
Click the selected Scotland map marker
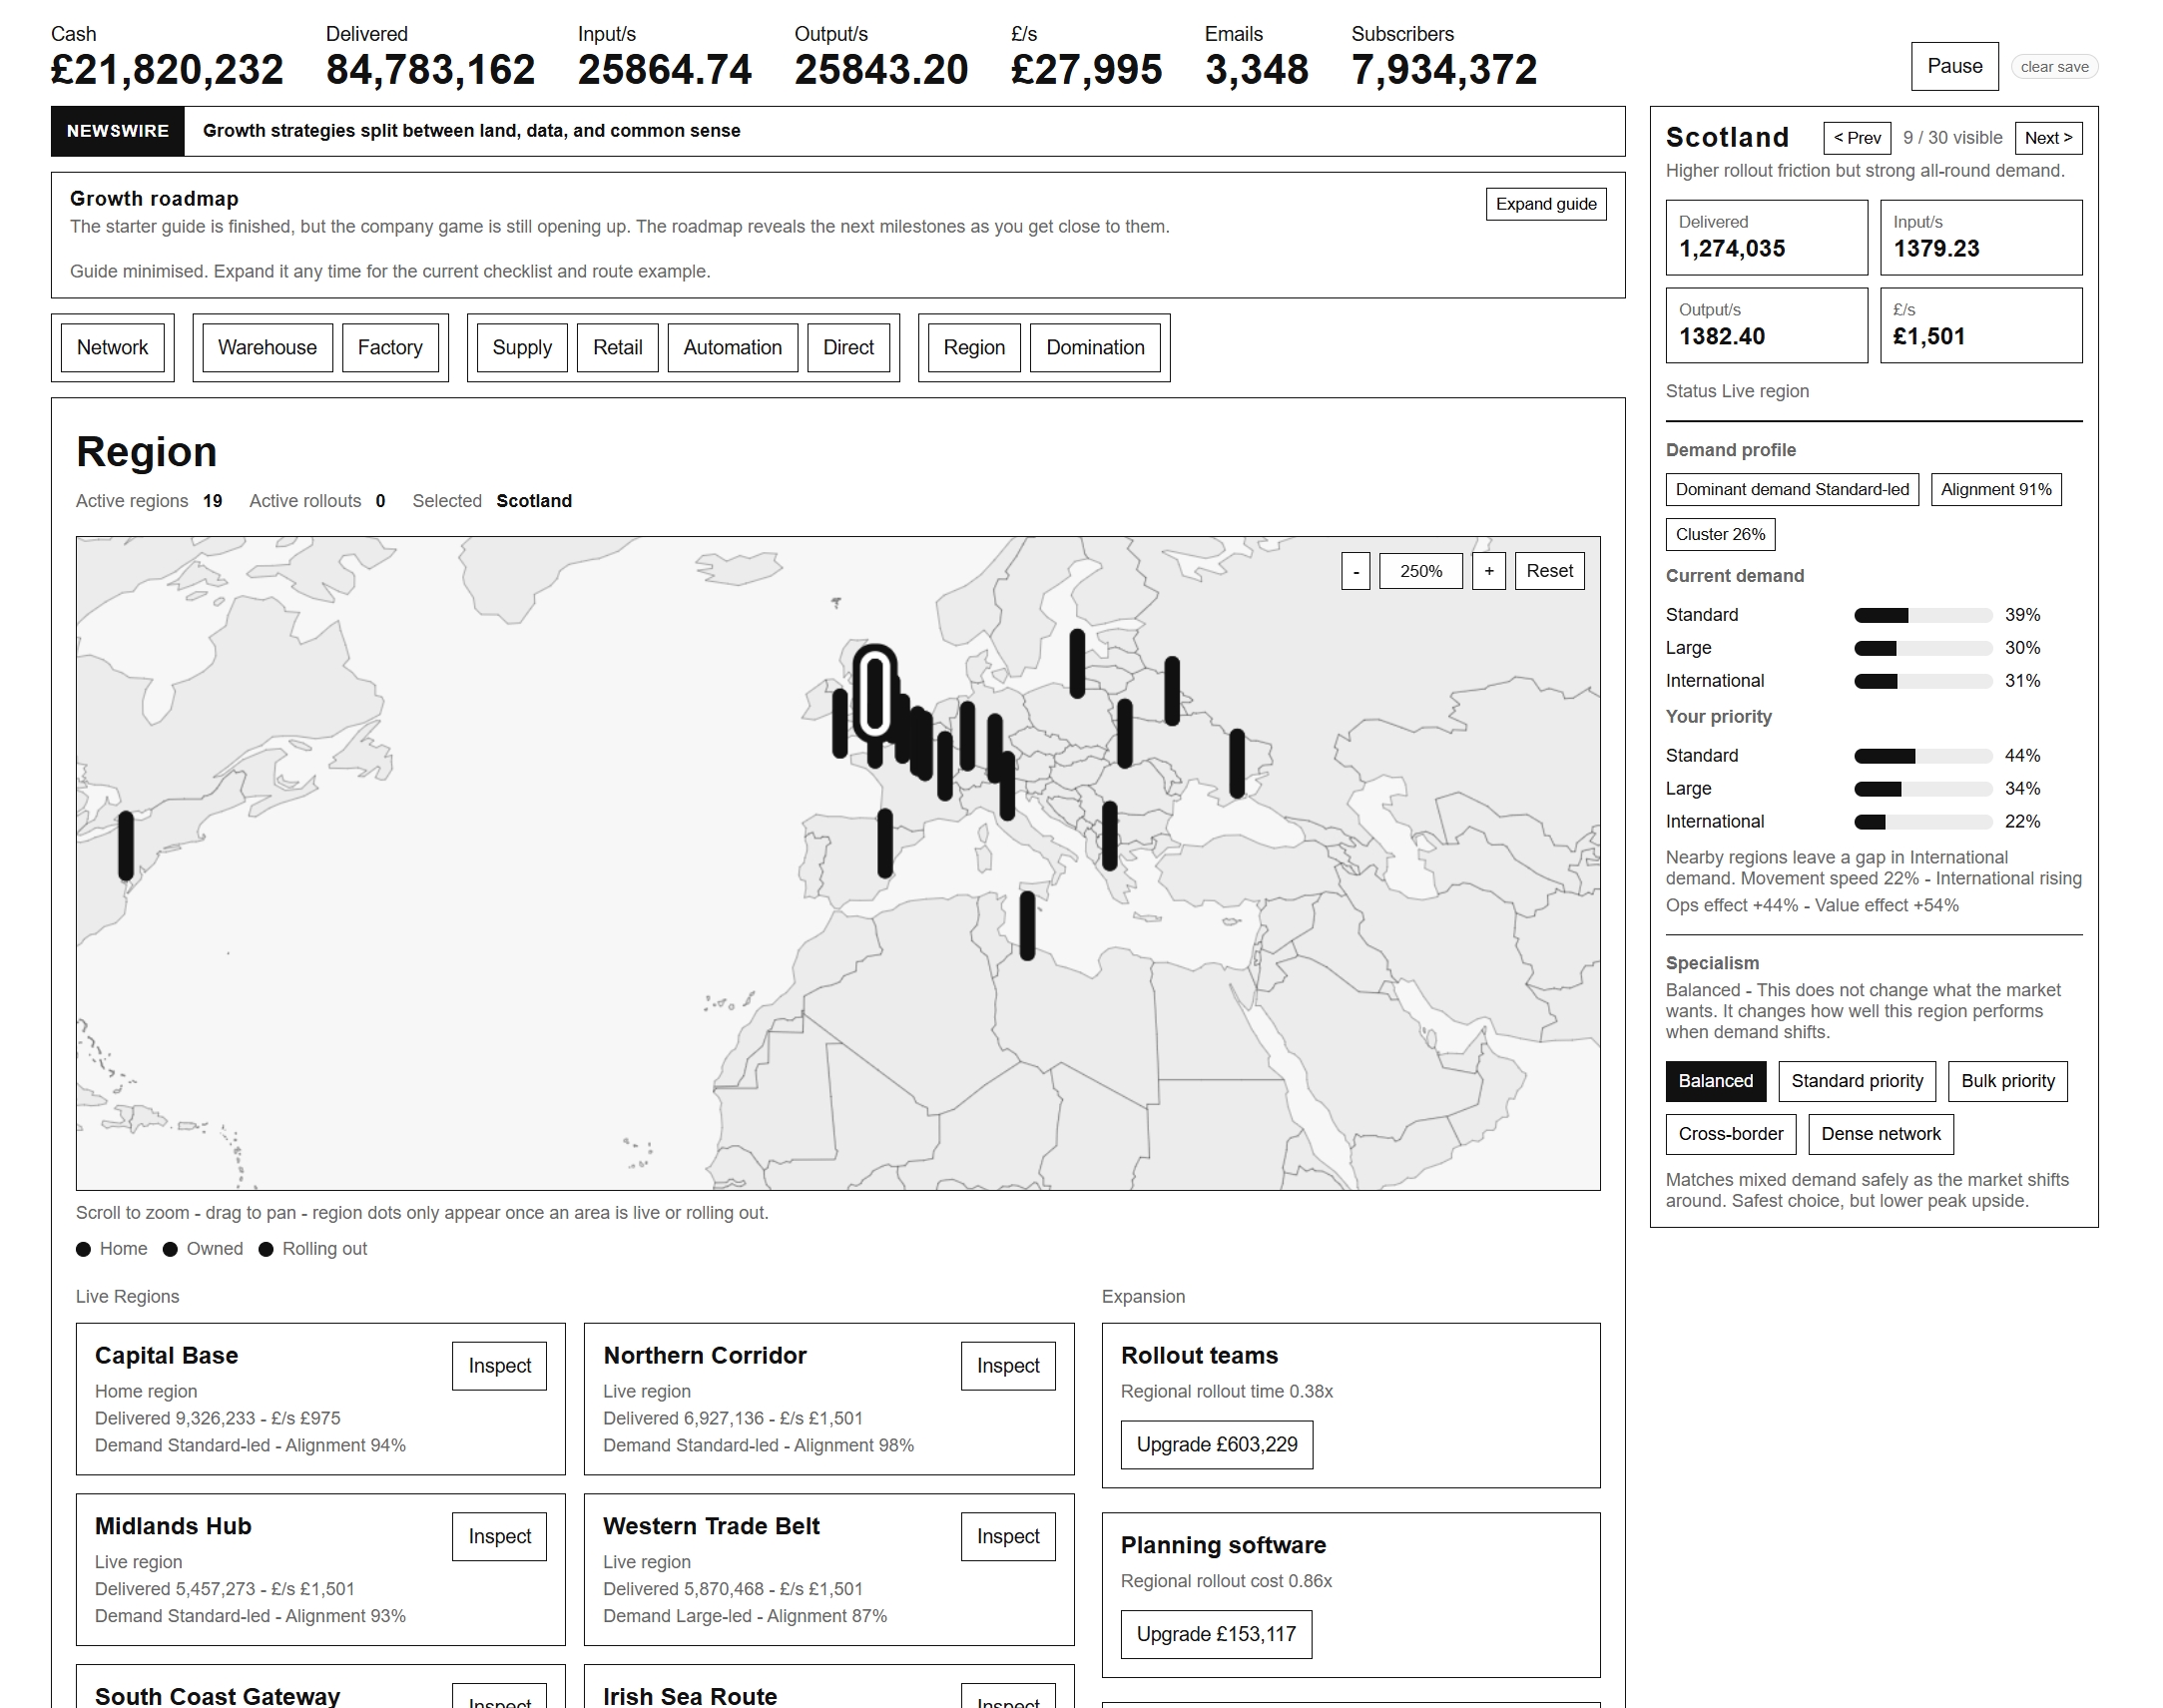[x=875, y=692]
